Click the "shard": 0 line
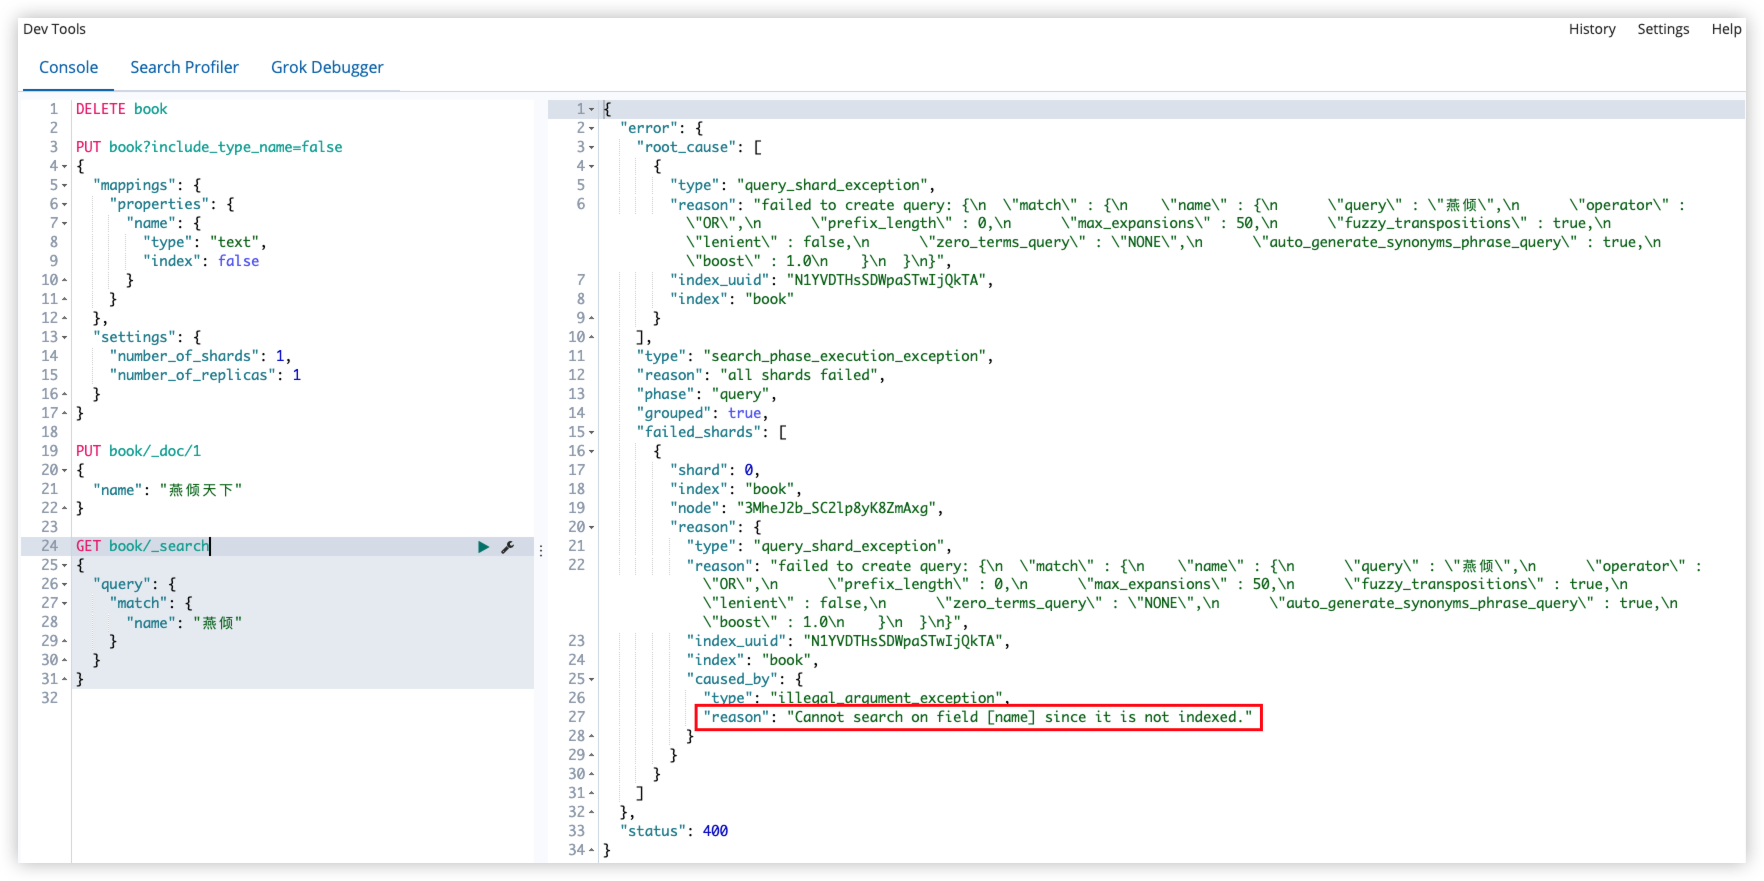This screenshot has height=881, width=1764. click(715, 470)
